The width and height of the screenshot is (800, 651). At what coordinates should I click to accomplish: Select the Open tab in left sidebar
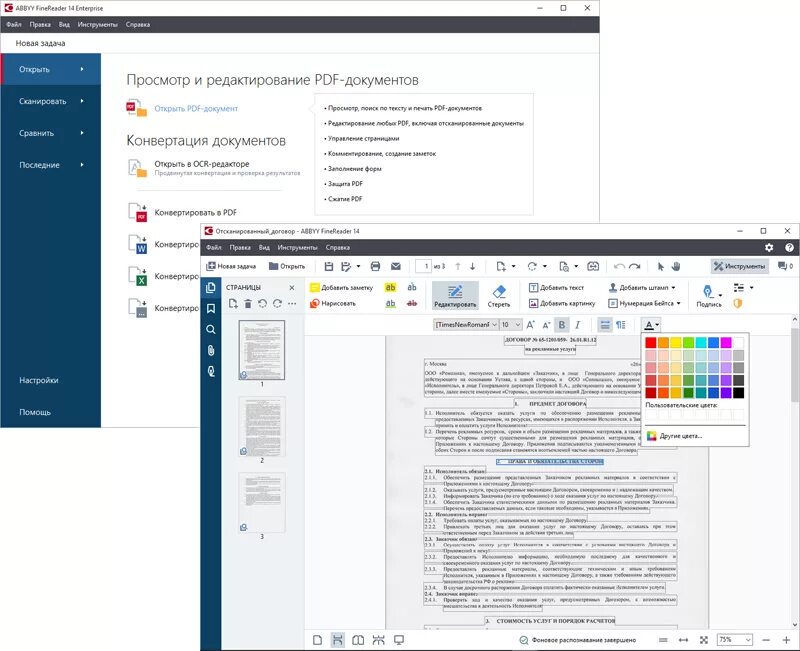tap(51, 69)
